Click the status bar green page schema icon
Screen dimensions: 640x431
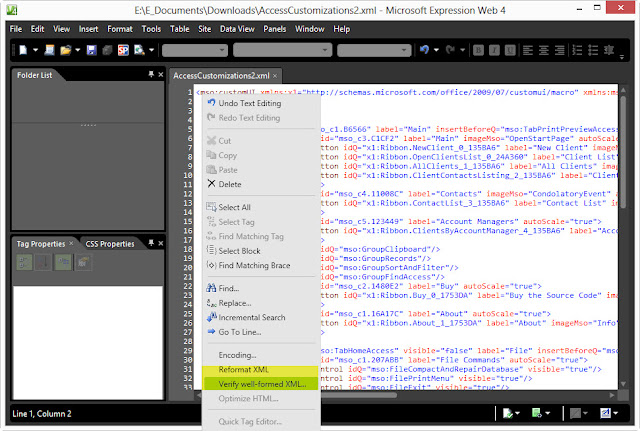pyautogui.click(x=537, y=413)
